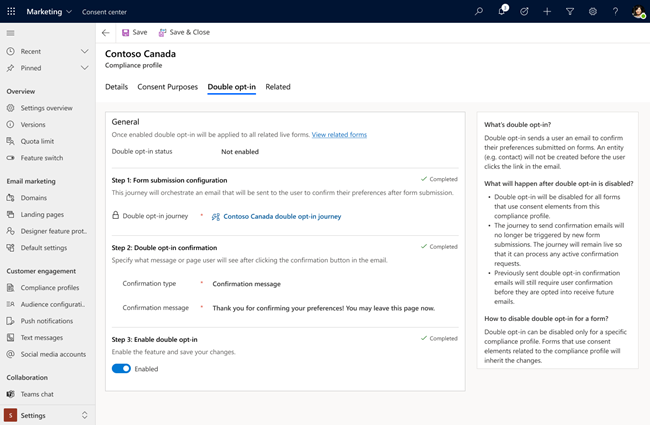This screenshot has height=425, width=650.
Task: Click the Contoso Canada record title
Action: (140, 54)
